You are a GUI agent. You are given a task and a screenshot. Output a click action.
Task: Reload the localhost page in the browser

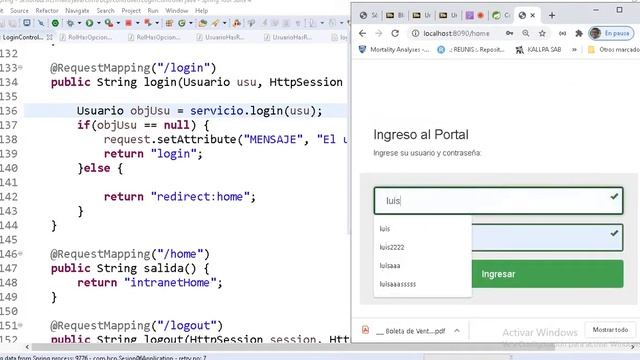click(395, 33)
